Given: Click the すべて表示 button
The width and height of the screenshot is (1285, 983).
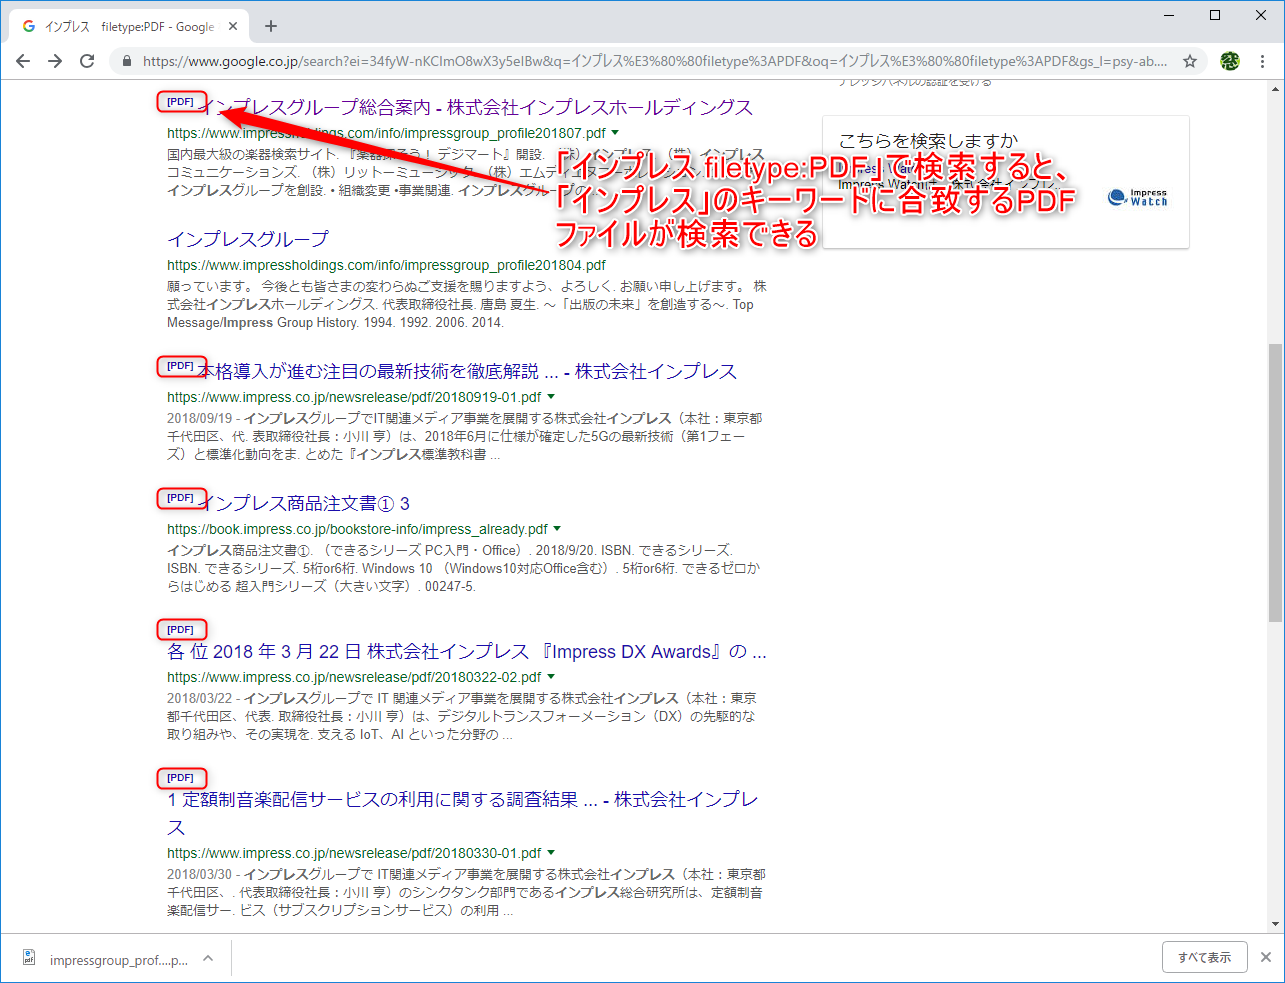Looking at the screenshot, I should point(1204,956).
